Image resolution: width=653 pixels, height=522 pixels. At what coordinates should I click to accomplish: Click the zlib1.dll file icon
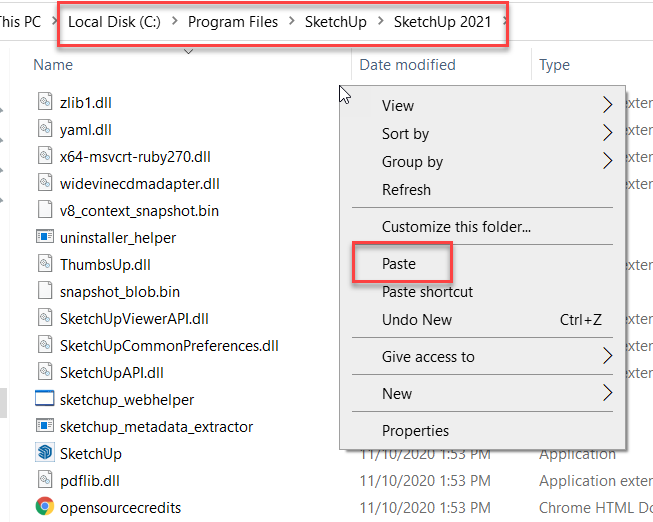click(44, 102)
